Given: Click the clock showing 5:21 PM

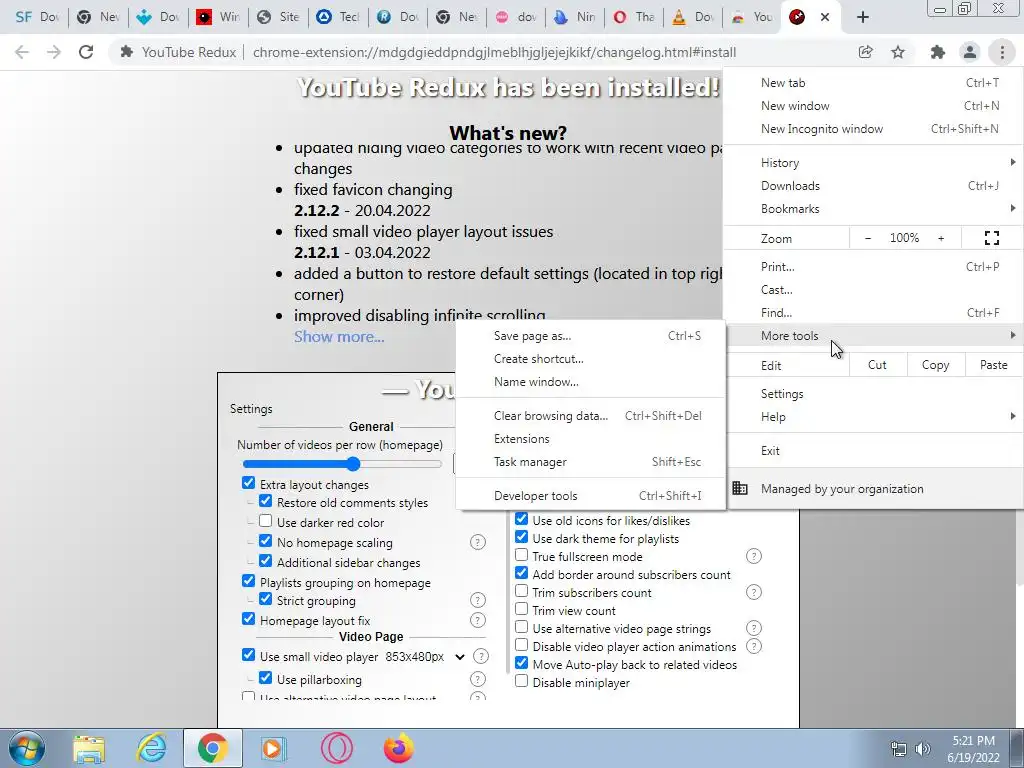Looking at the screenshot, I should (x=973, y=741).
